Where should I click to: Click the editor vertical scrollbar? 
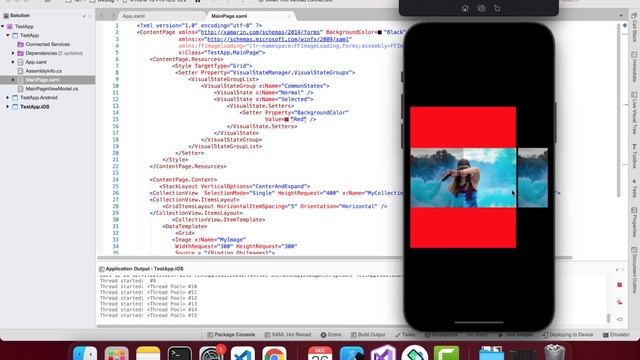pos(619,110)
